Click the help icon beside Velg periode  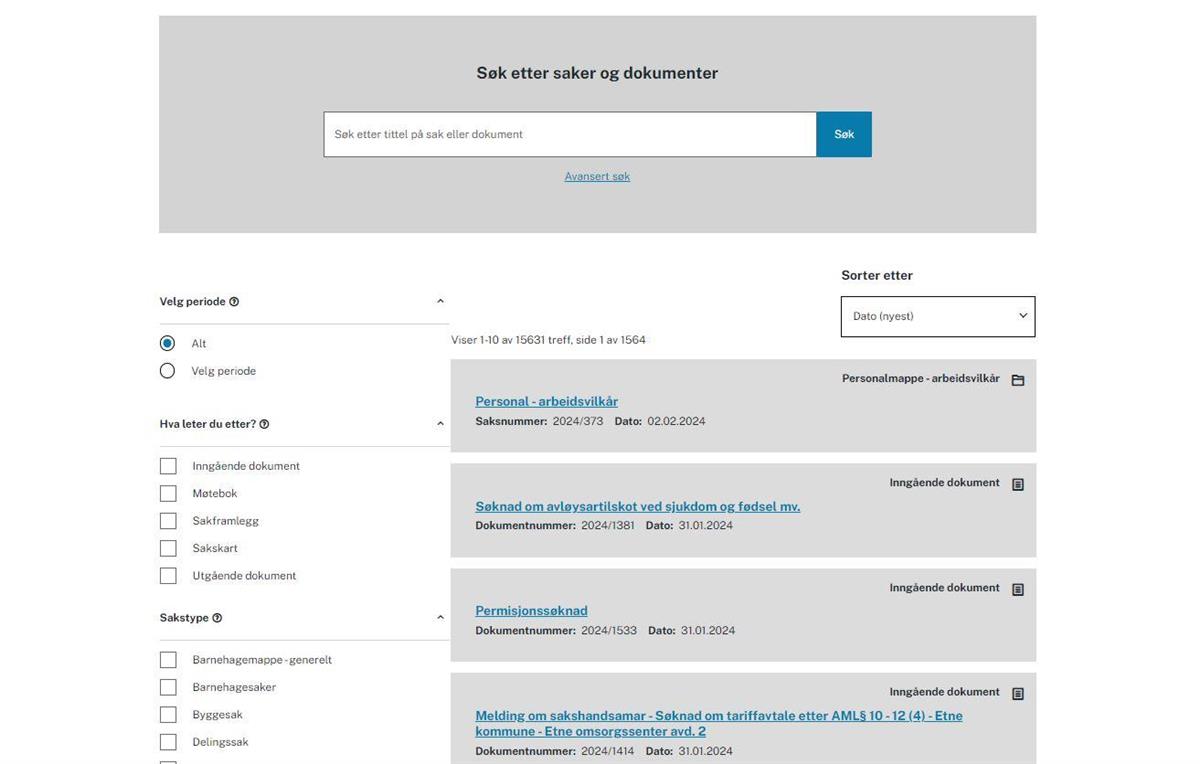(234, 302)
